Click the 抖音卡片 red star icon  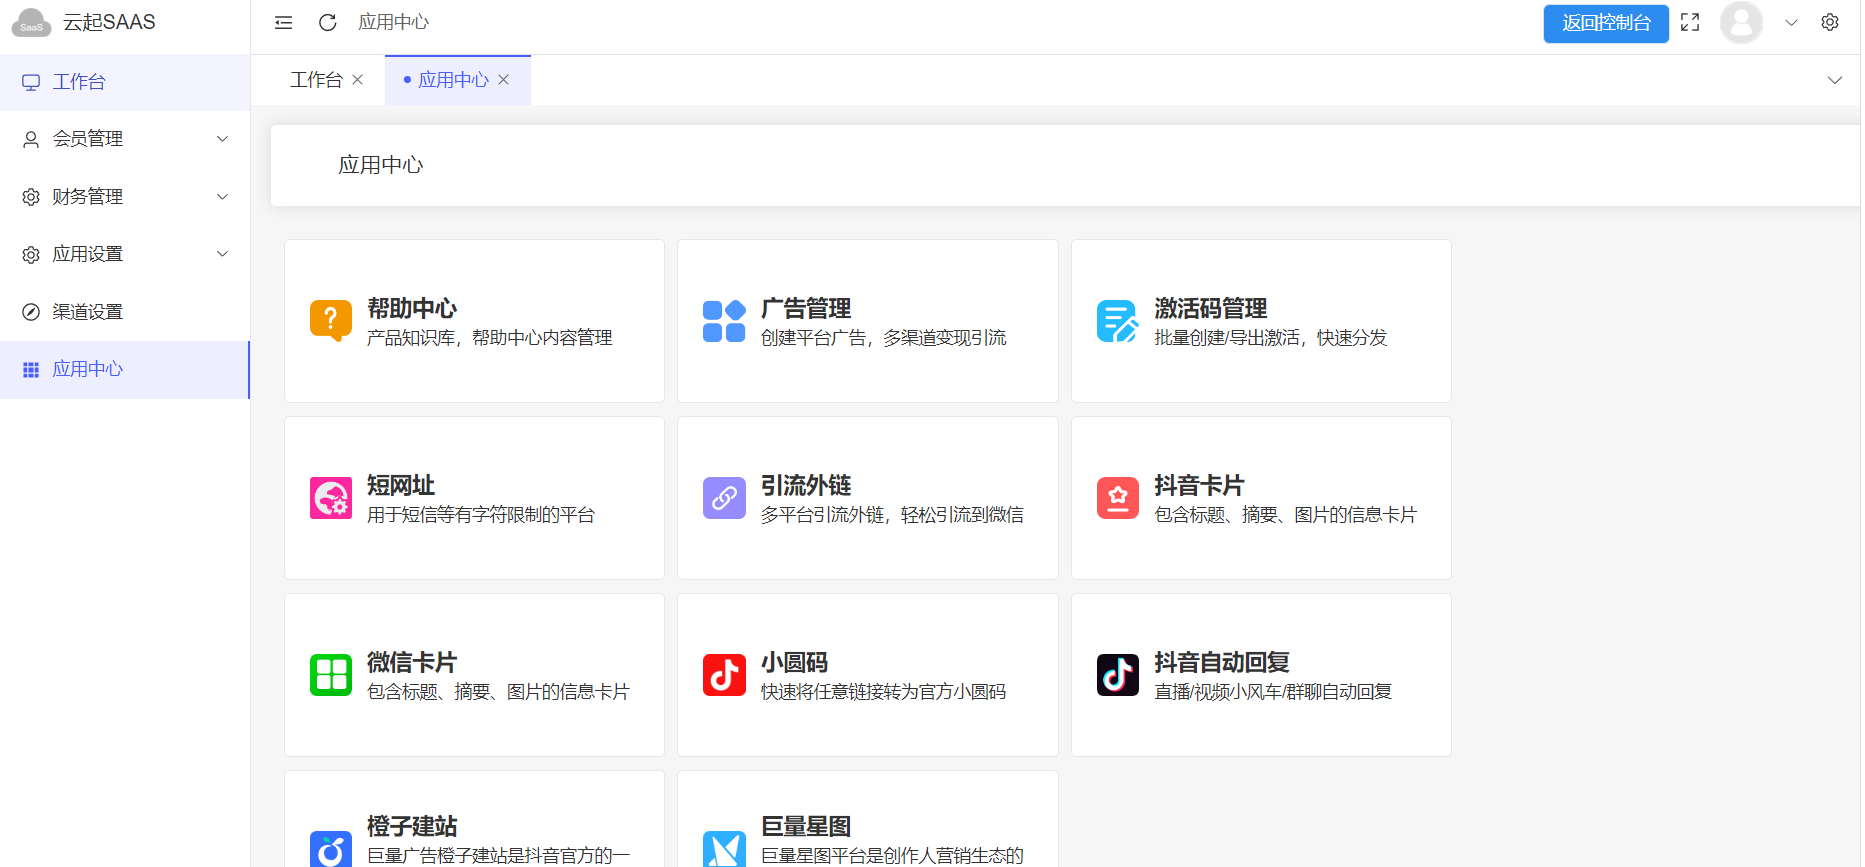point(1118,498)
